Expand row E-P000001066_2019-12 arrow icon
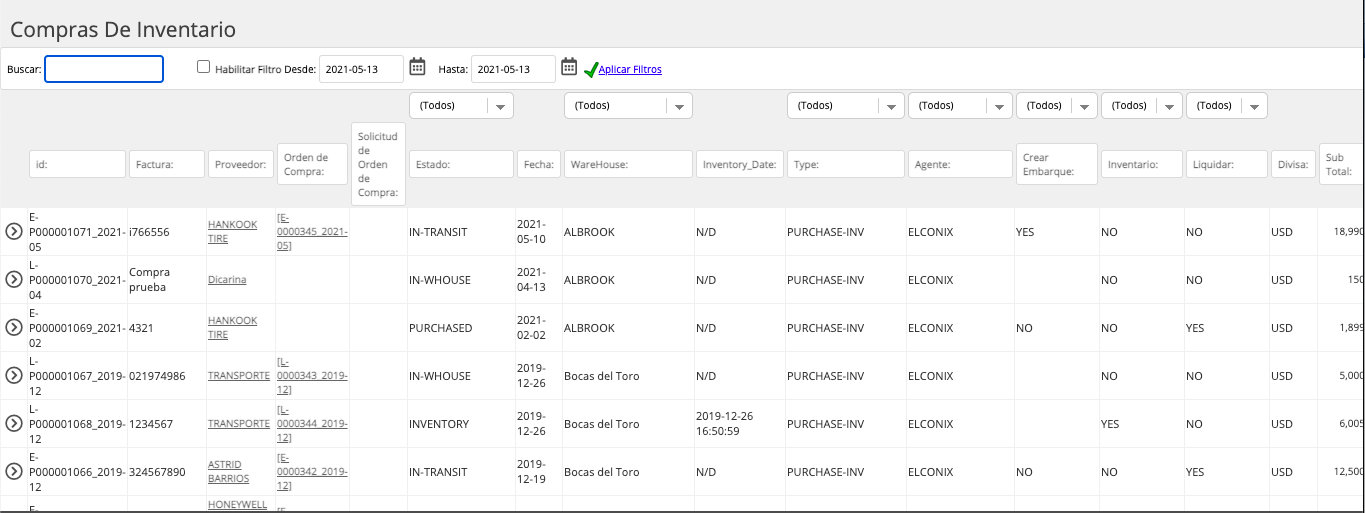The width and height of the screenshot is (1365, 513). (14, 472)
